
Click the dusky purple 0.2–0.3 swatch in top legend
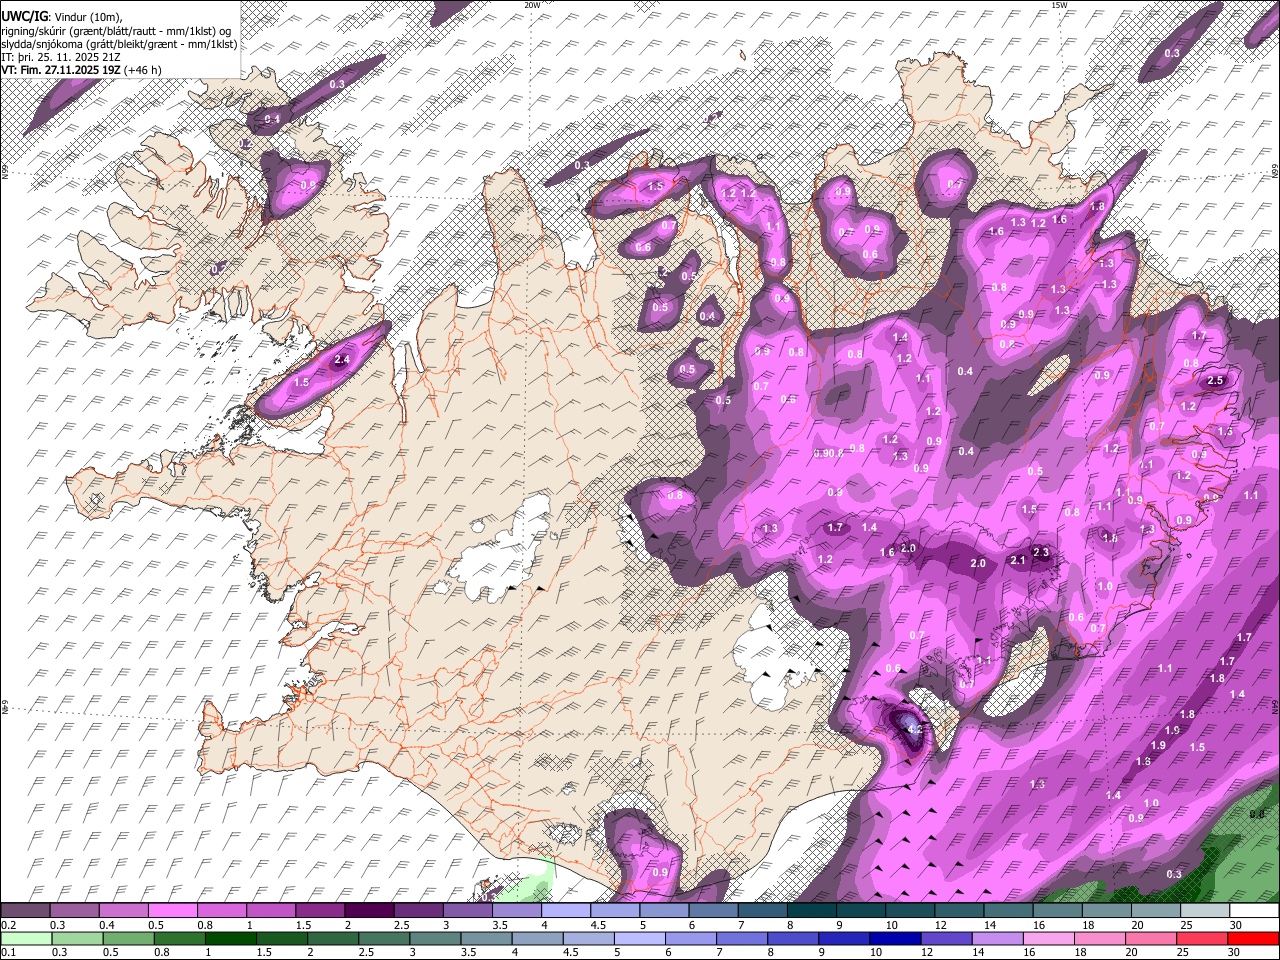pos(25,911)
